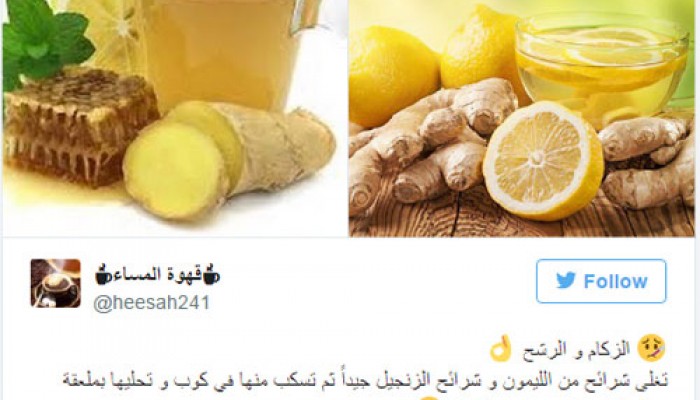The image size is (700, 400).
Task: Click the glass bowl of lemon tea
Action: [x=602, y=67]
